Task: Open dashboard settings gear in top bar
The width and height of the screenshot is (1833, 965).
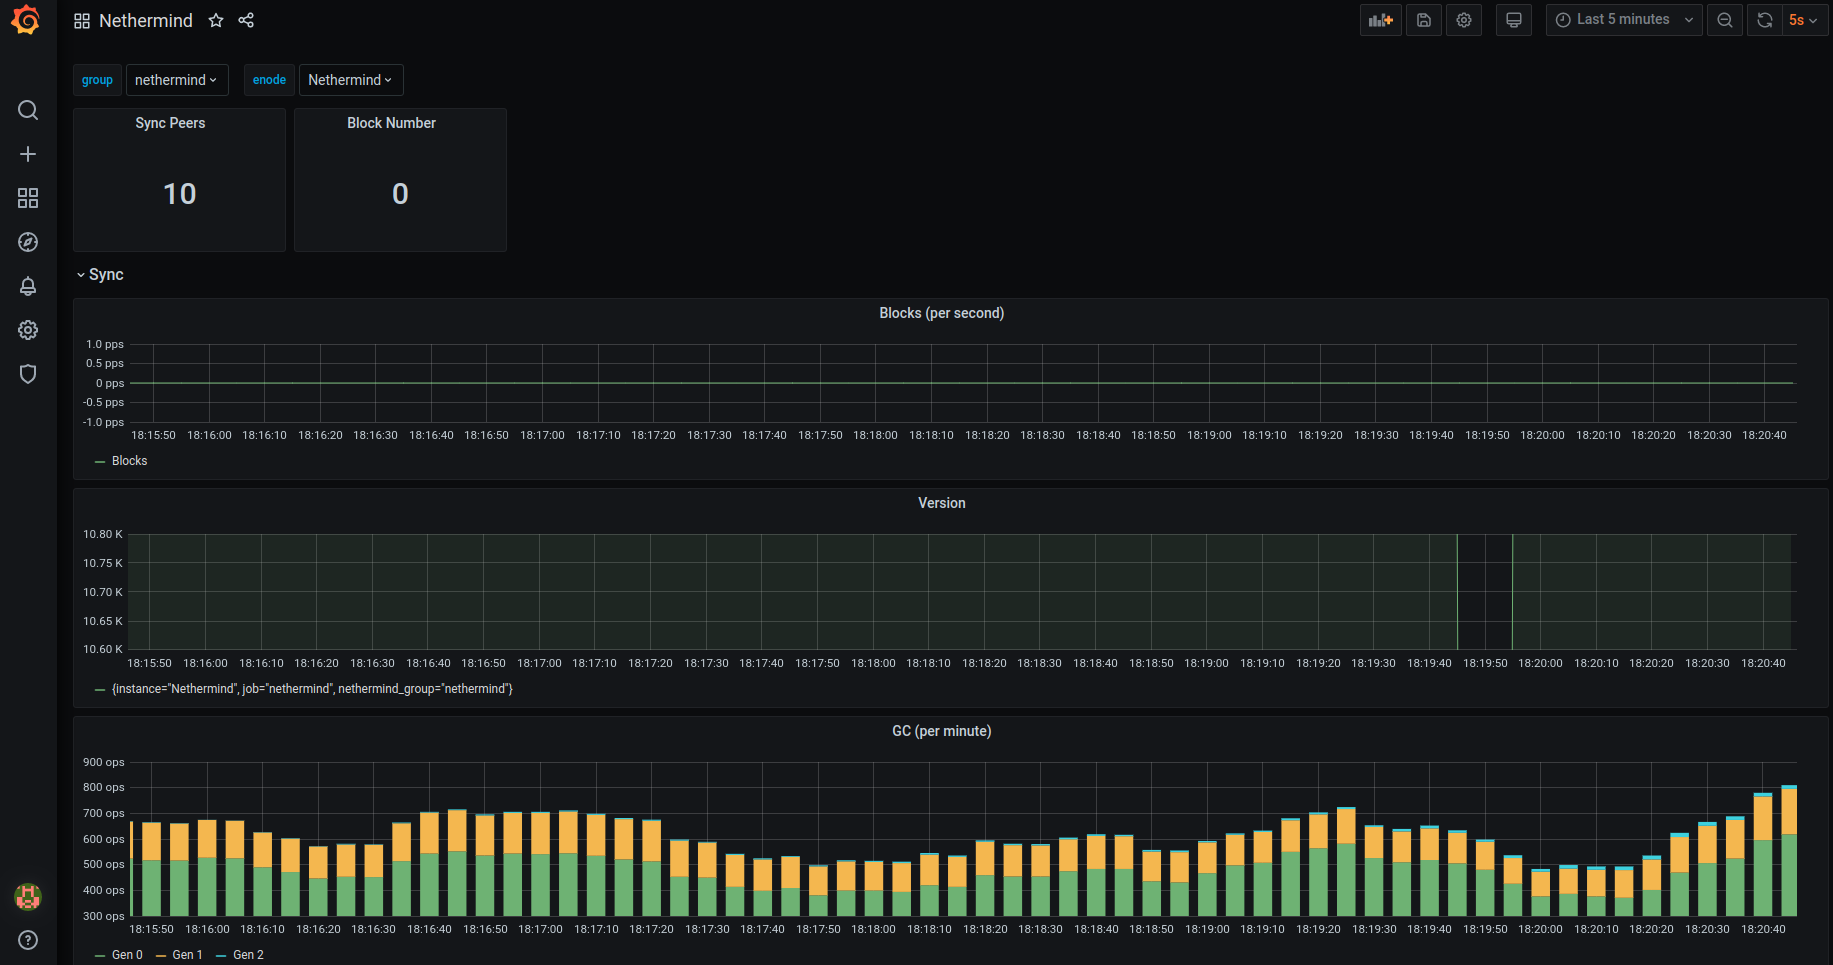Action: [x=1464, y=20]
